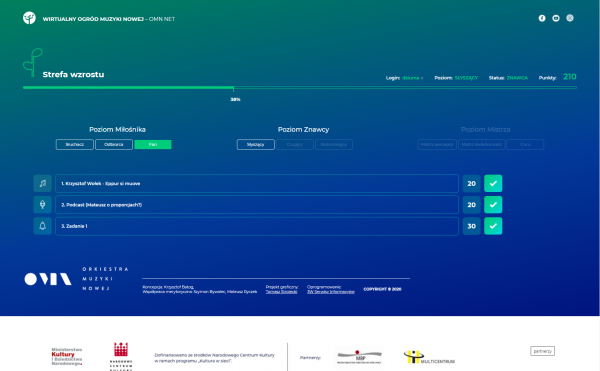The height and width of the screenshot is (371, 600).
Task: Click the partnerzy box at bottom right
Action: [542, 351]
